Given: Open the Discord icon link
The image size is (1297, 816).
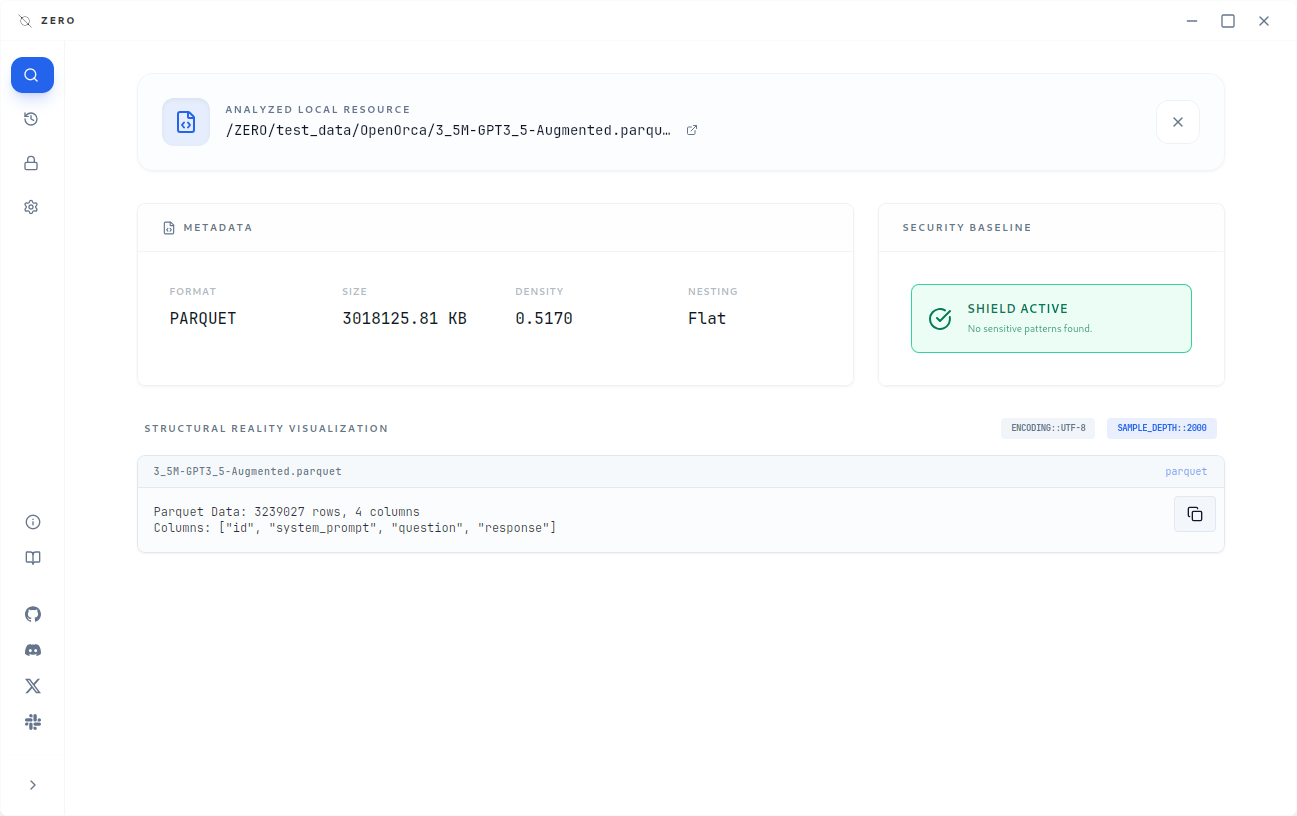Looking at the screenshot, I should tap(33, 650).
